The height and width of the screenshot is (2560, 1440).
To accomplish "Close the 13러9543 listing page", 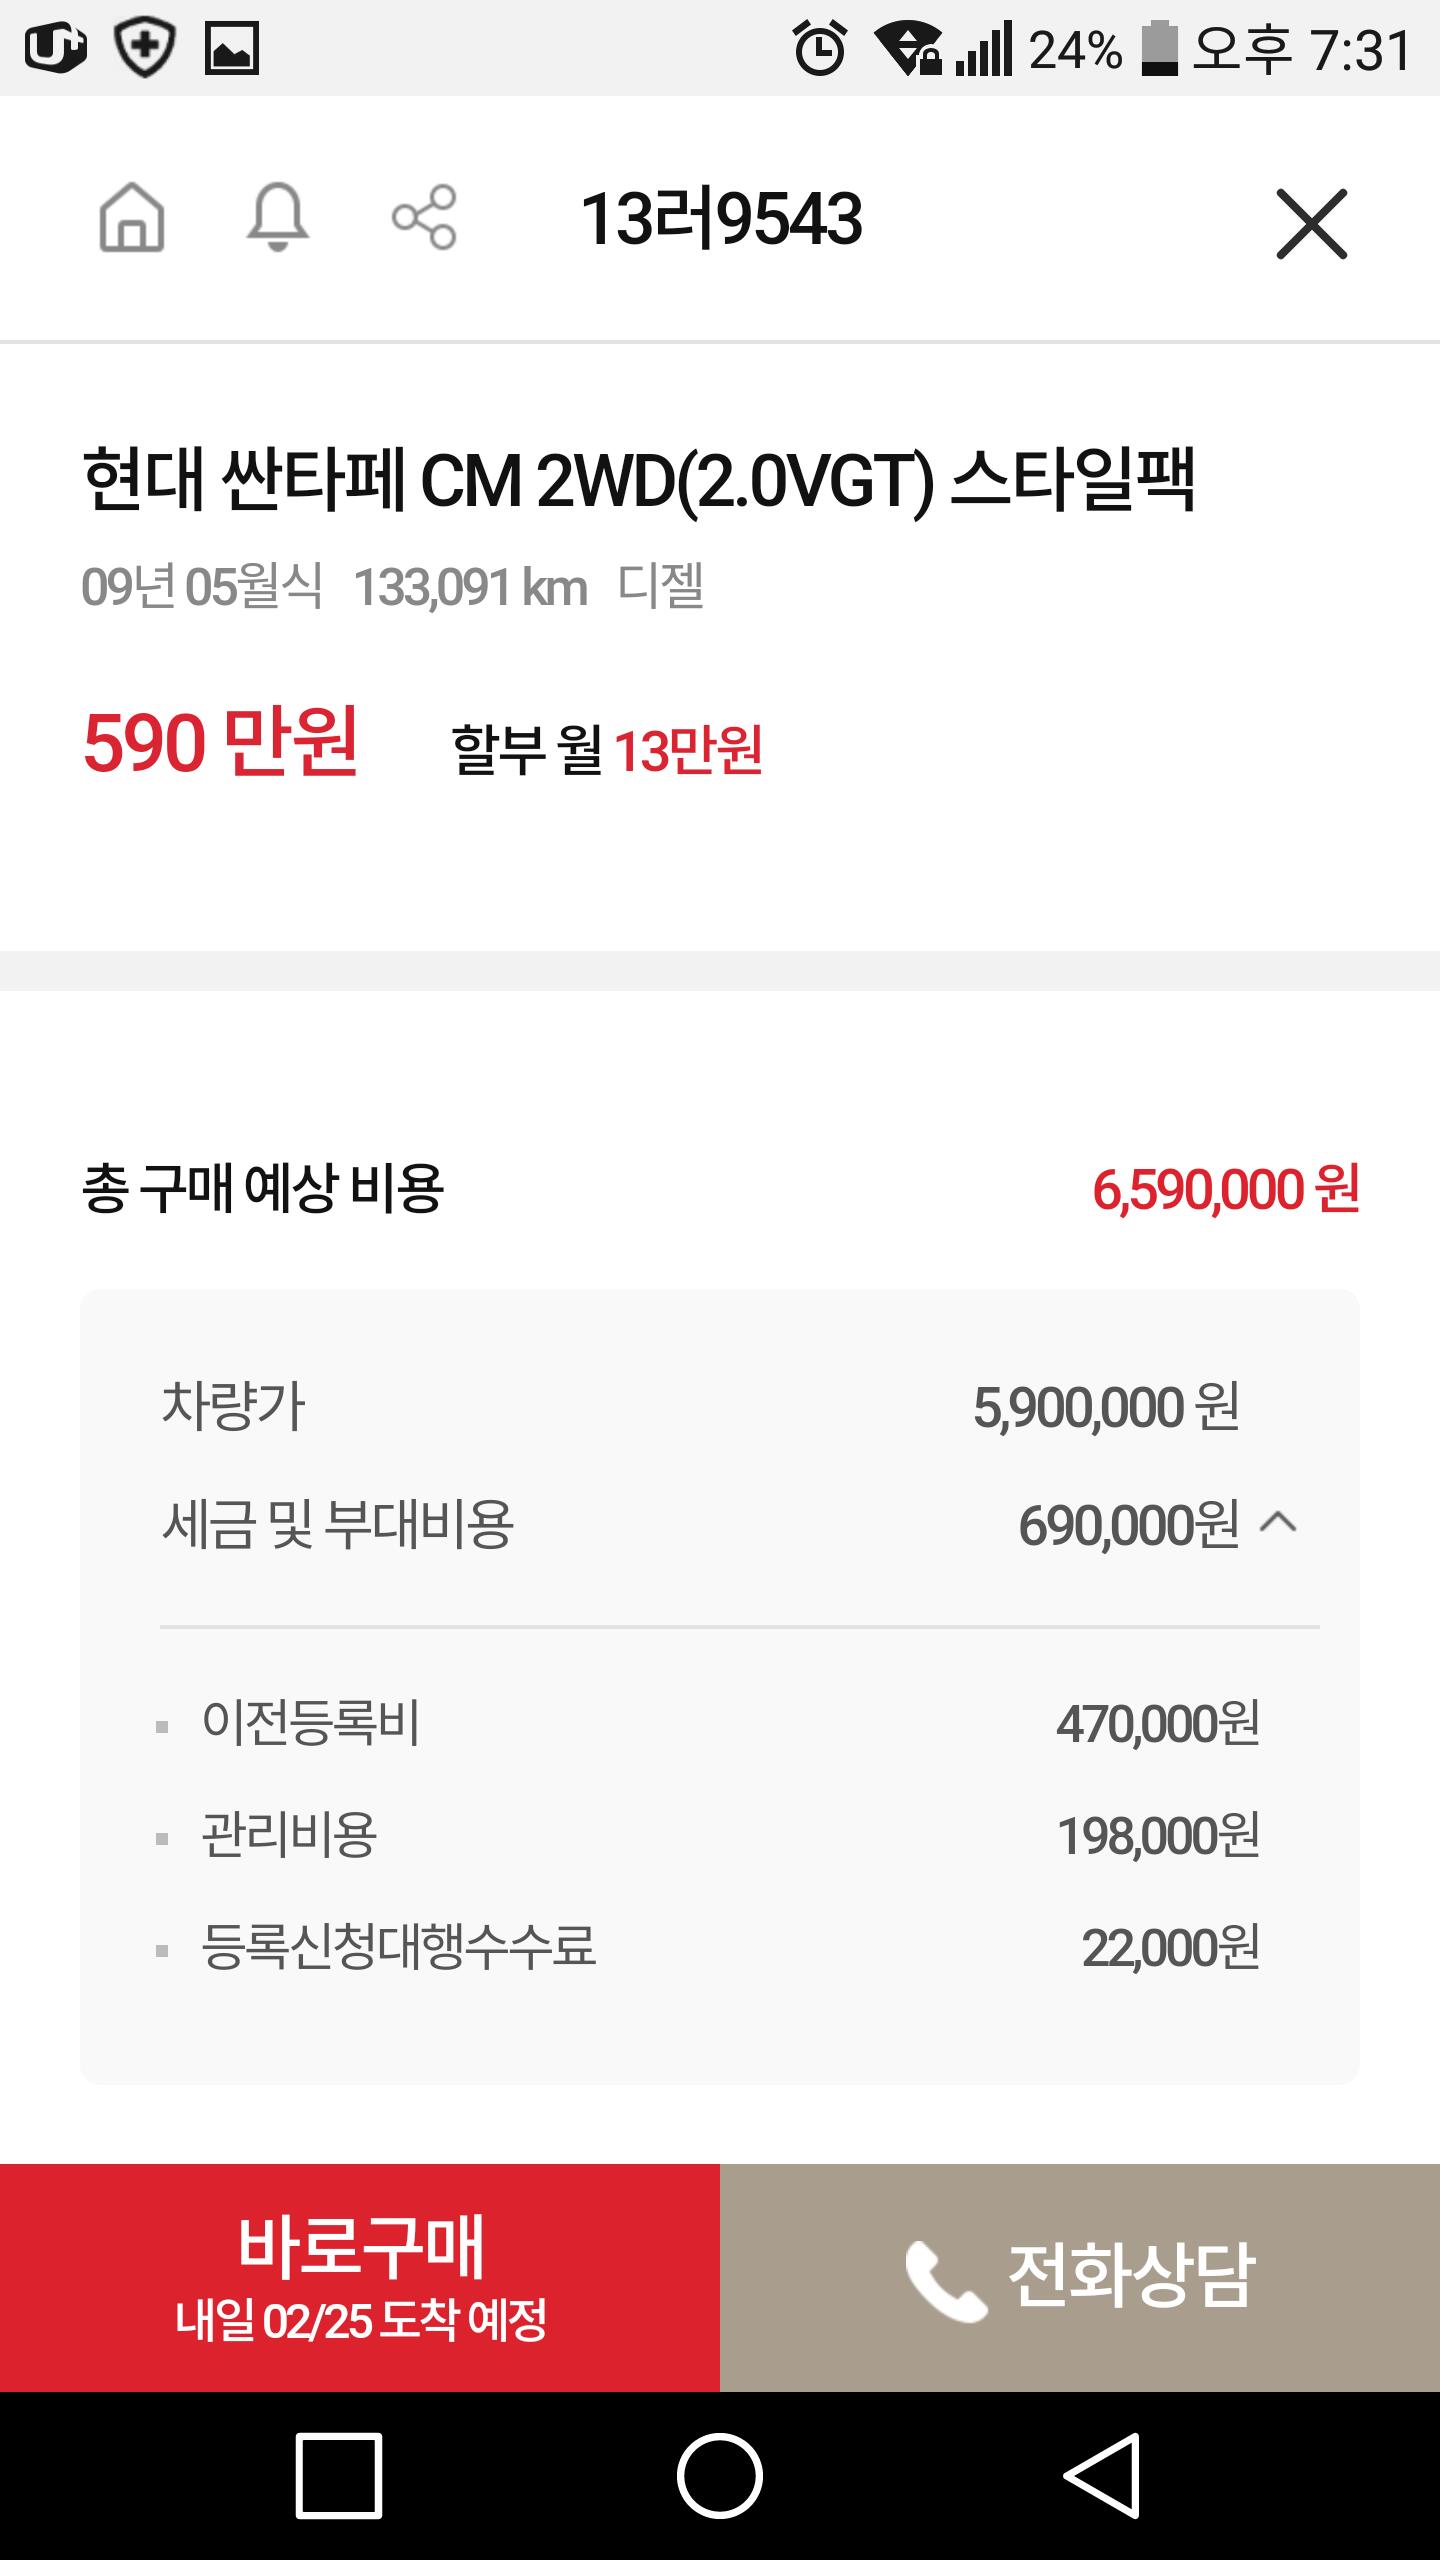I will 1312,223.
